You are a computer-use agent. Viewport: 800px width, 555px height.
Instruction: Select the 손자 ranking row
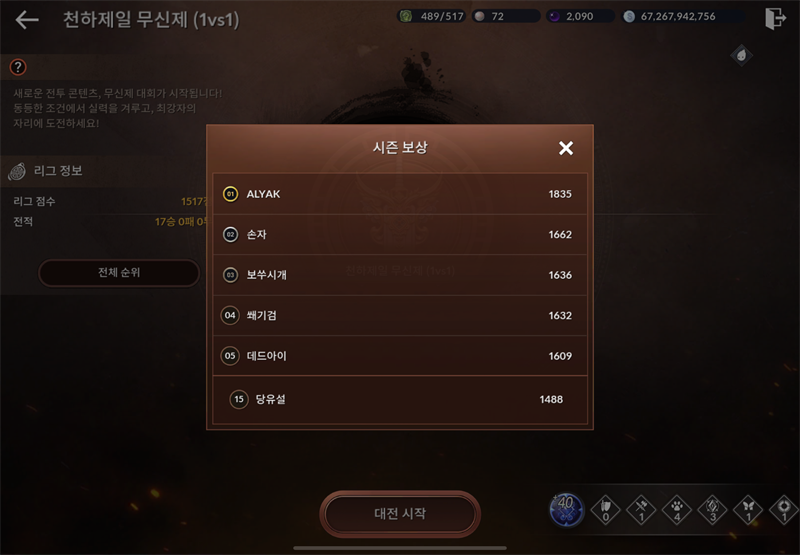coord(400,234)
